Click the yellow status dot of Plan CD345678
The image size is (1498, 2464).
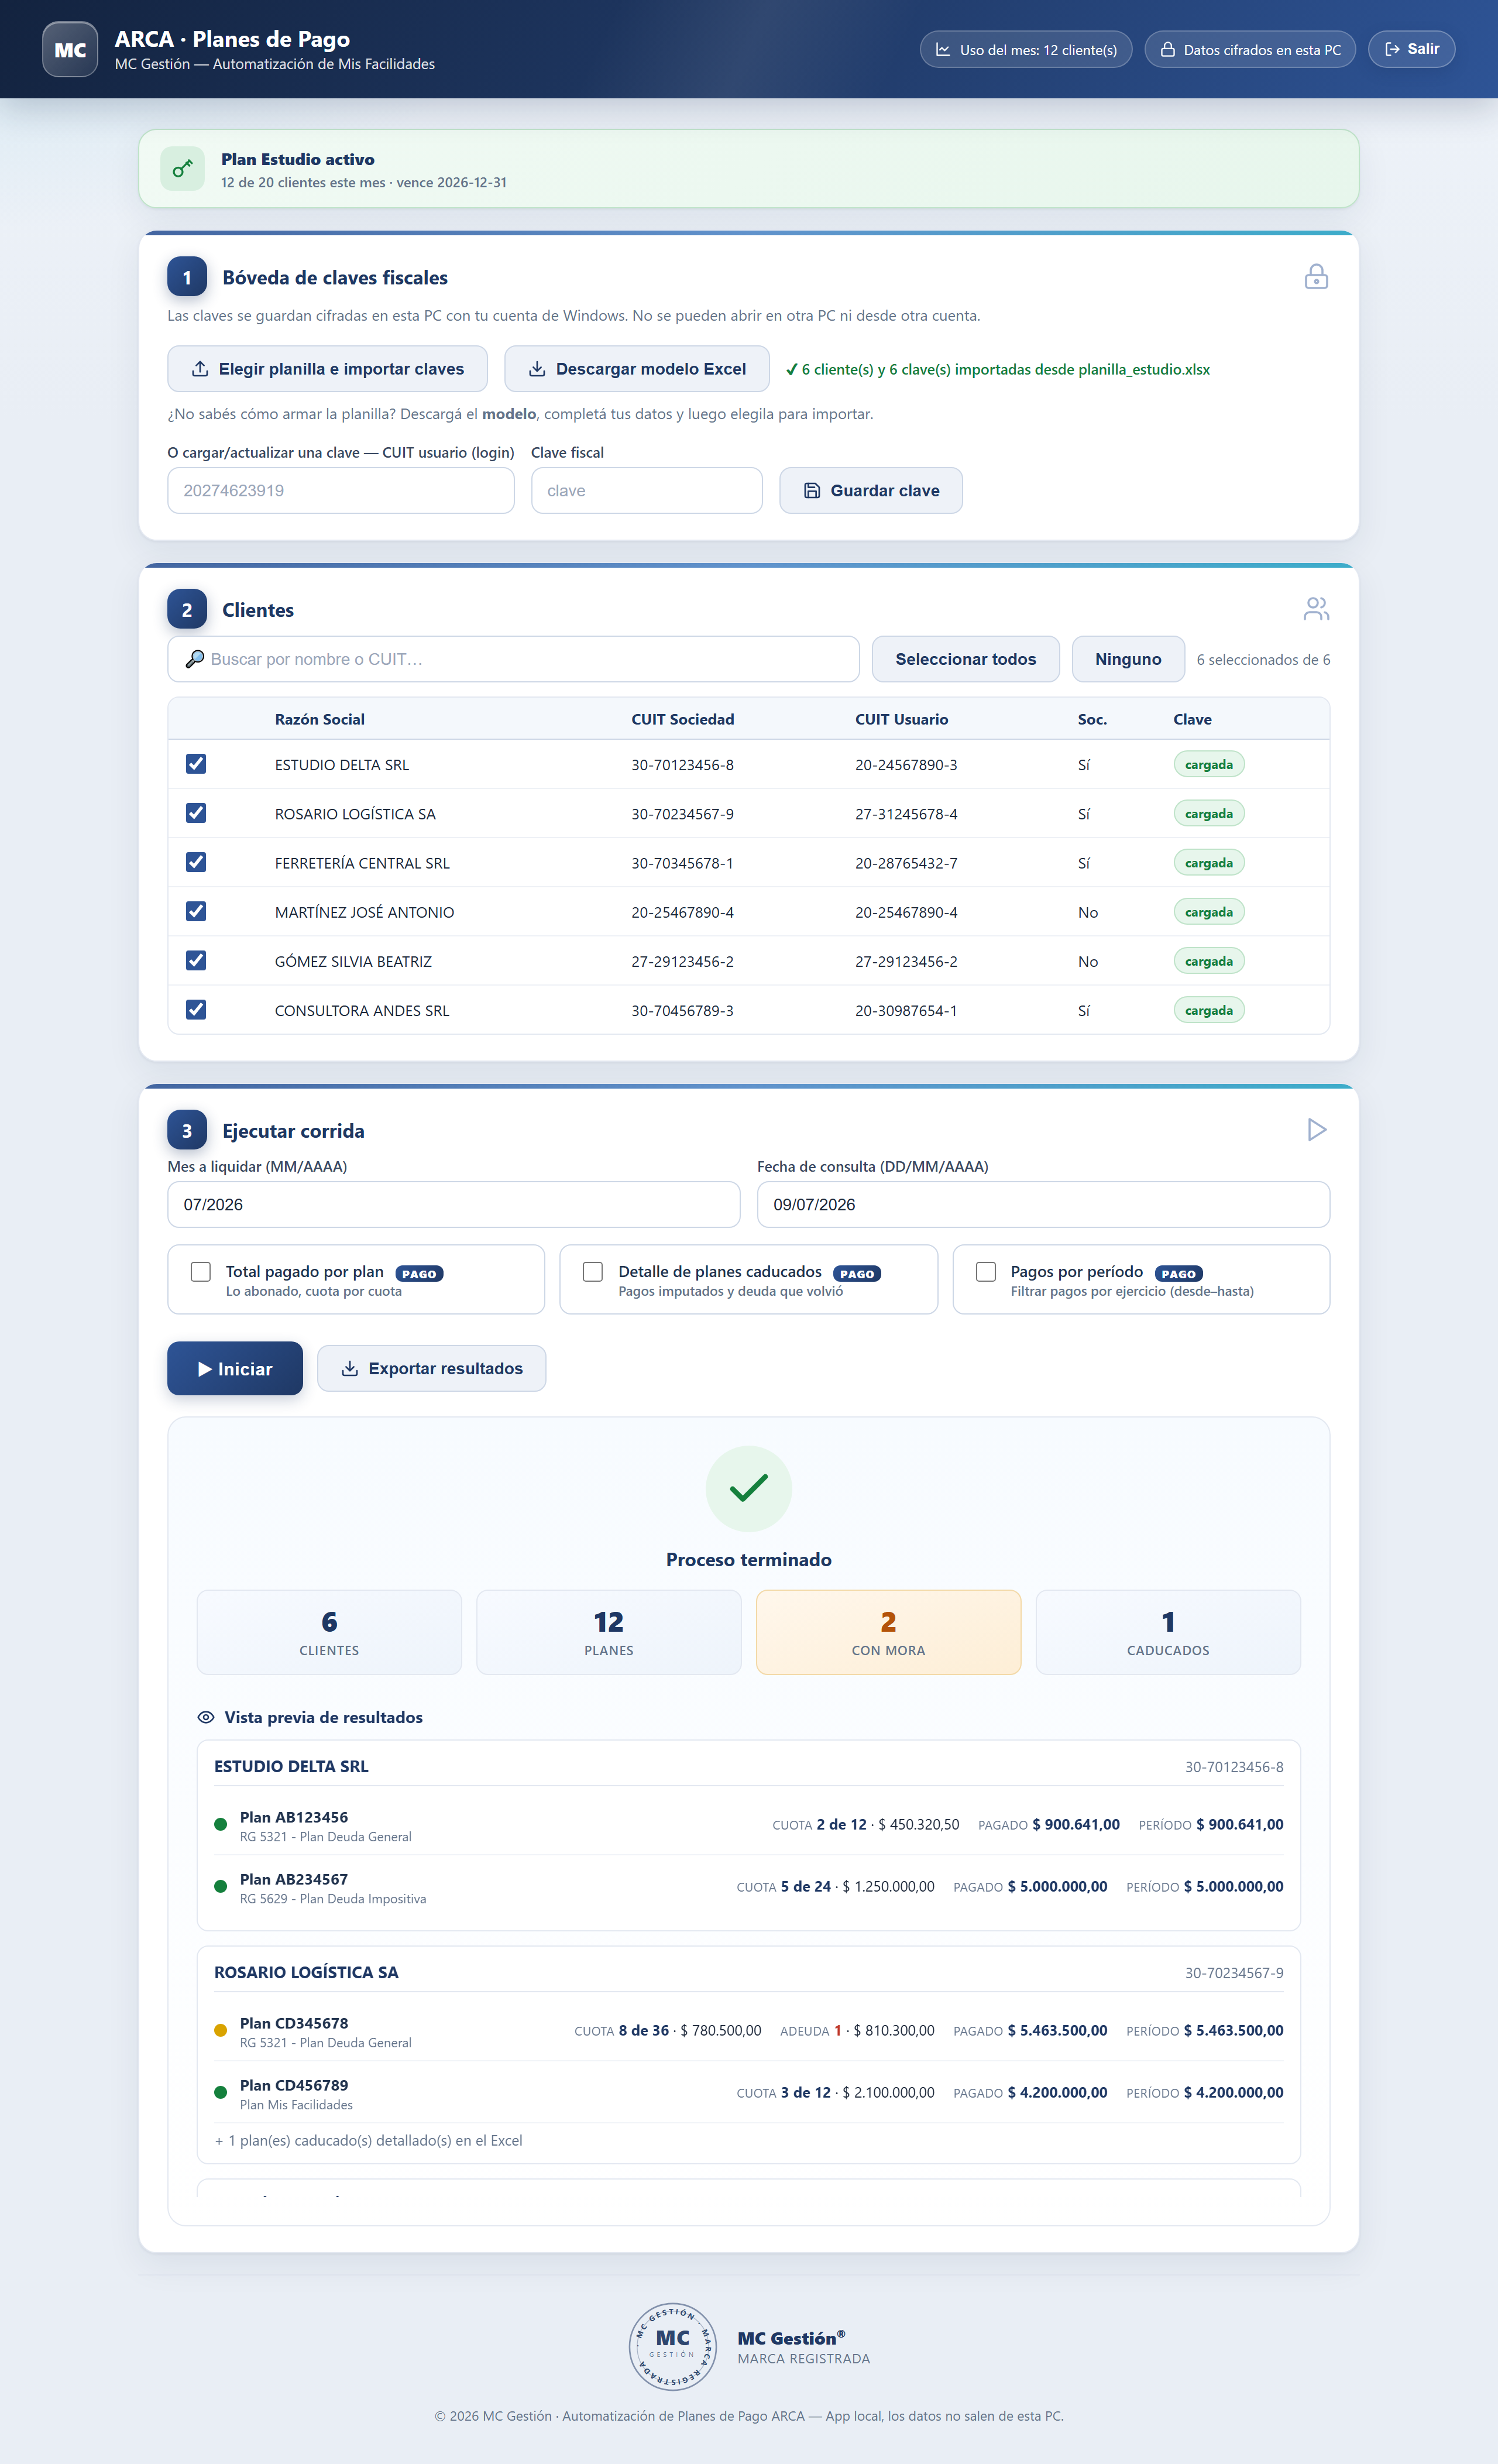click(x=221, y=2031)
